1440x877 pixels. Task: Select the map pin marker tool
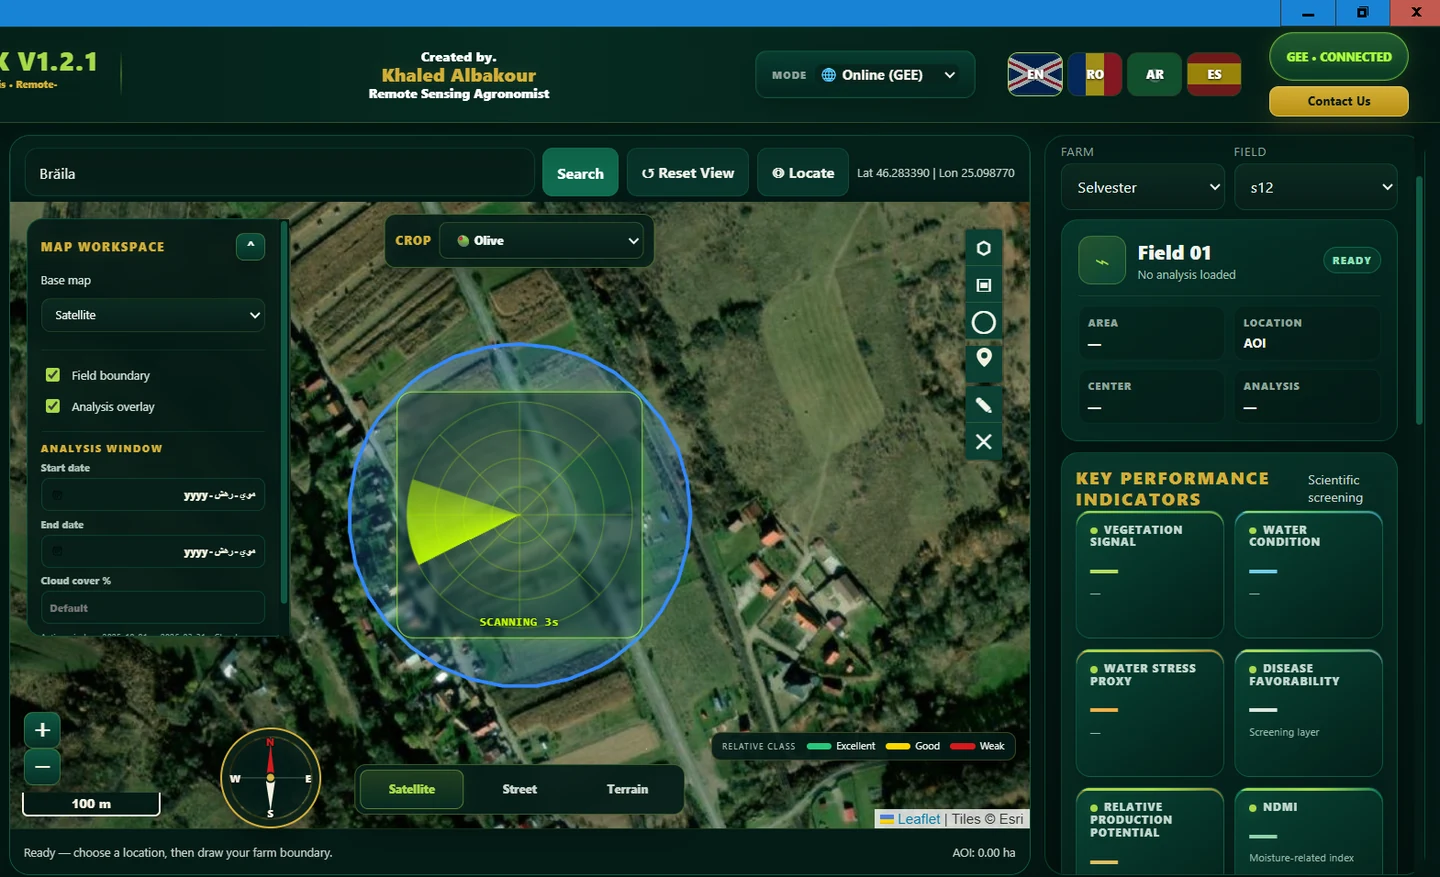(984, 359)
